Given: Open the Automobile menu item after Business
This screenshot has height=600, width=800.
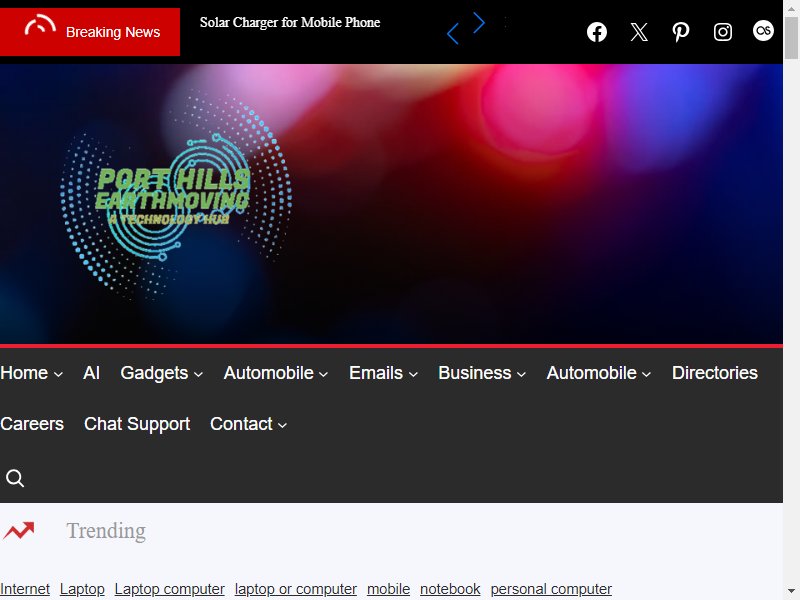Looking at the screenshot, I should [592, 373].
